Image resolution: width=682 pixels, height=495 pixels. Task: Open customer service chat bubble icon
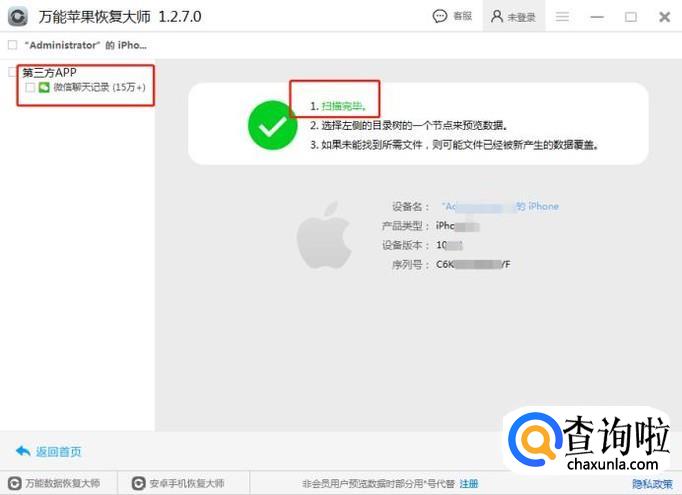440,16
